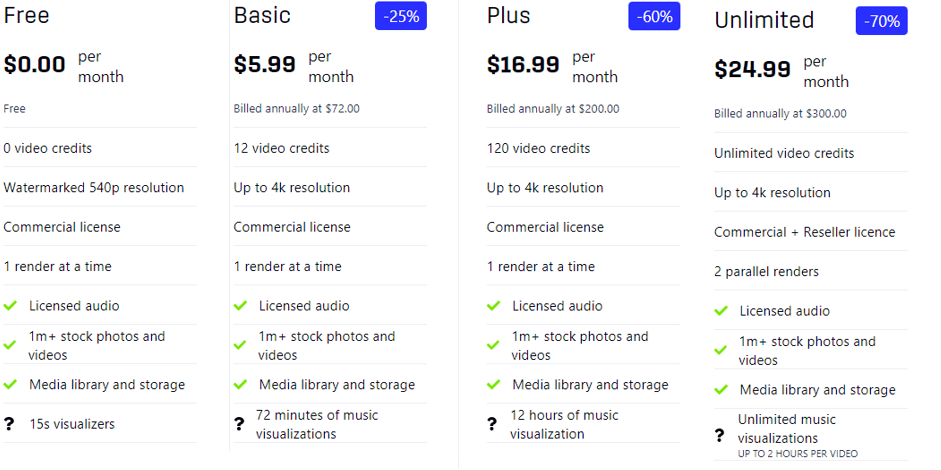The image size is (941, 470).
Task: Select the Unlimited plan heading
Action: click(x=764, y=20)
